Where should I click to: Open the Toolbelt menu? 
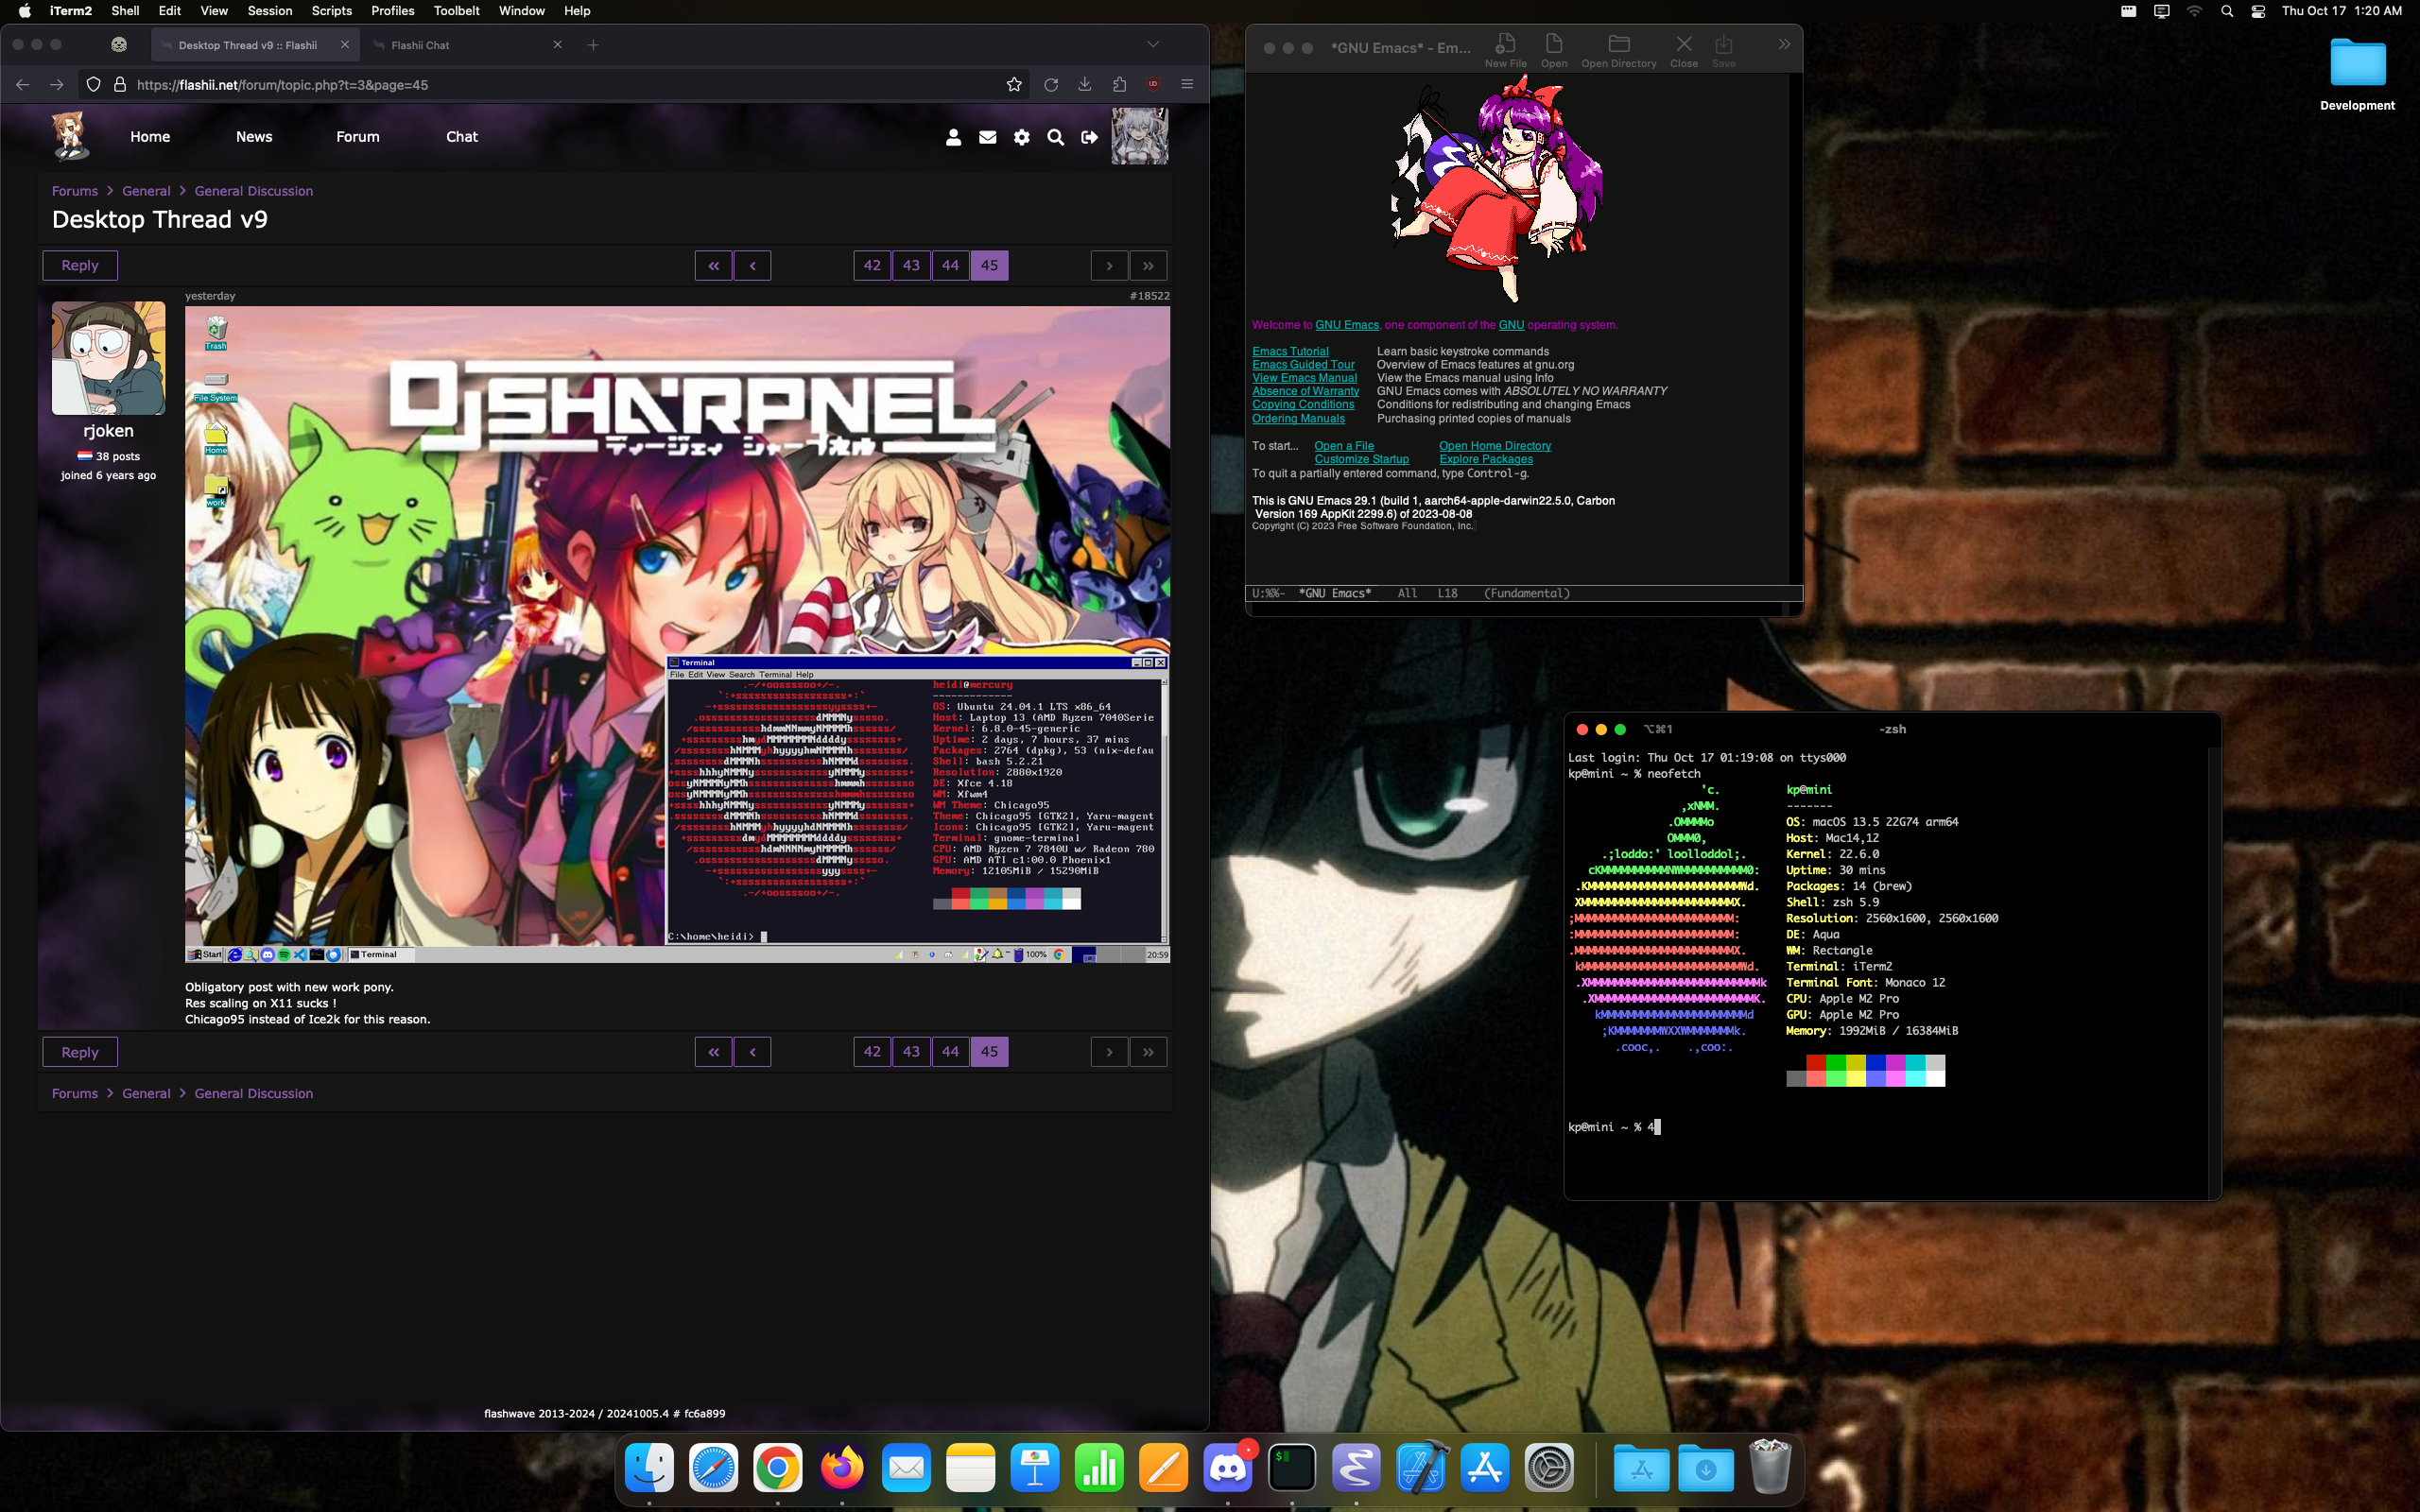tap(456, 11)
